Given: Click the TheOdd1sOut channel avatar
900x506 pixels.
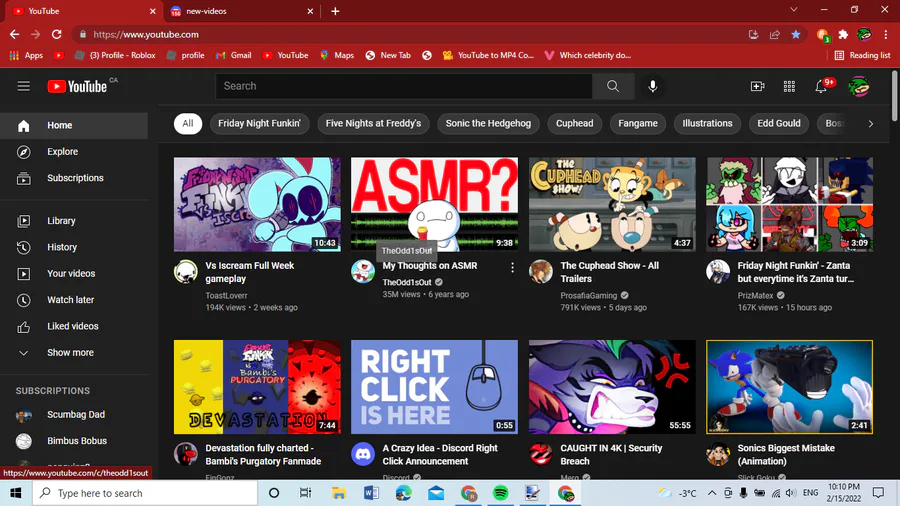Looking at the screenshot, I should pos(363,271).
